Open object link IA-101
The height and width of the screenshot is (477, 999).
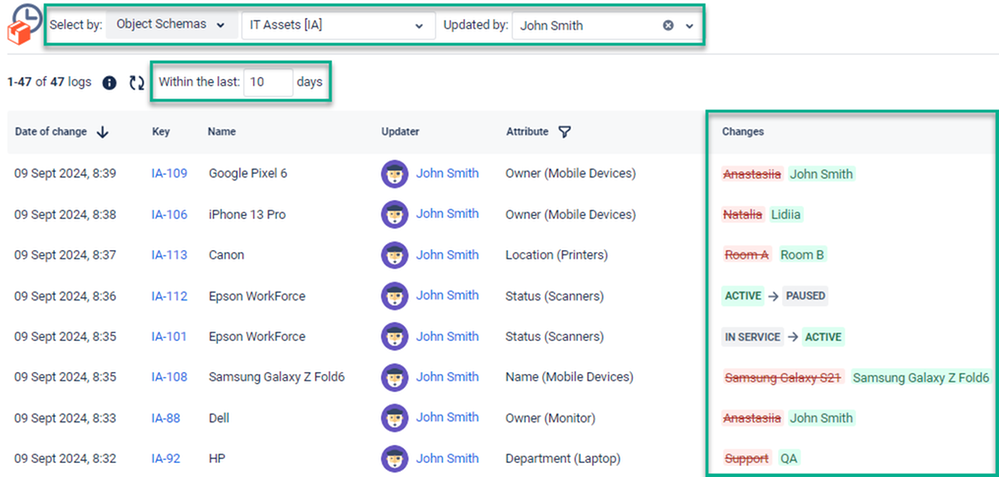click(x=169, y=337)
